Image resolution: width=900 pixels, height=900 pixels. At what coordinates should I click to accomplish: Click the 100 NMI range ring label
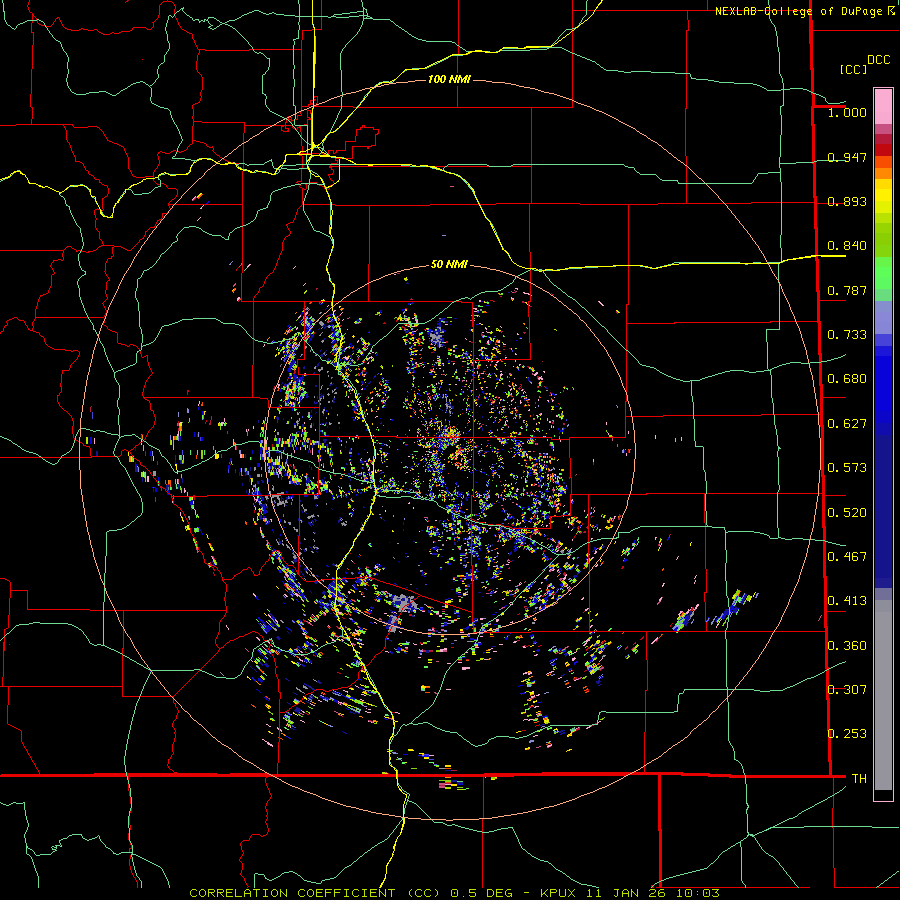click(x=449, y=79)
